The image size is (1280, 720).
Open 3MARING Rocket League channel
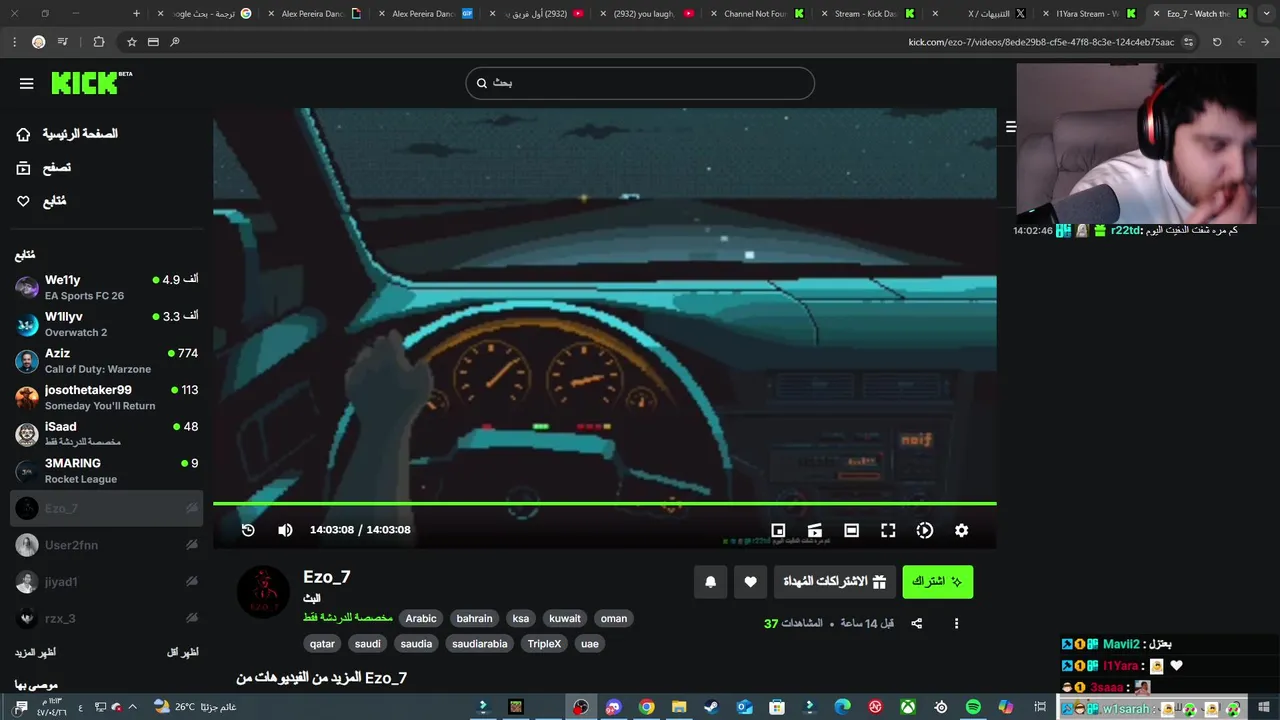click(106, 471)
